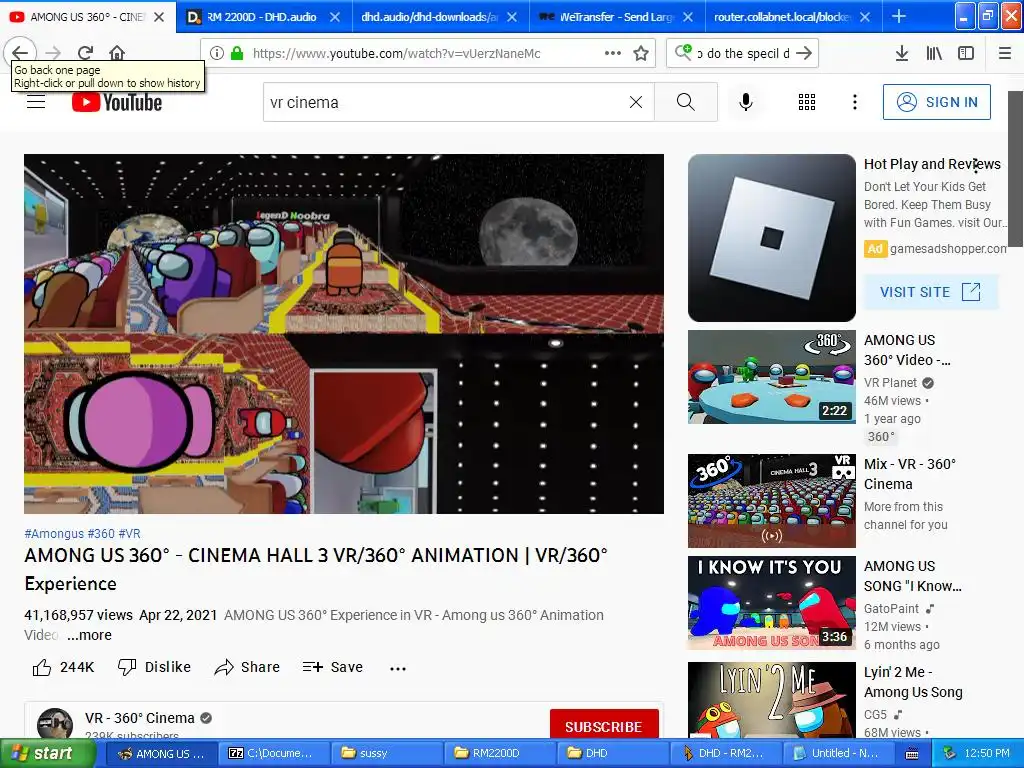Click the #VR hashtag link
The width and height of the screenshot is (1024, 768).
(129, 534)
